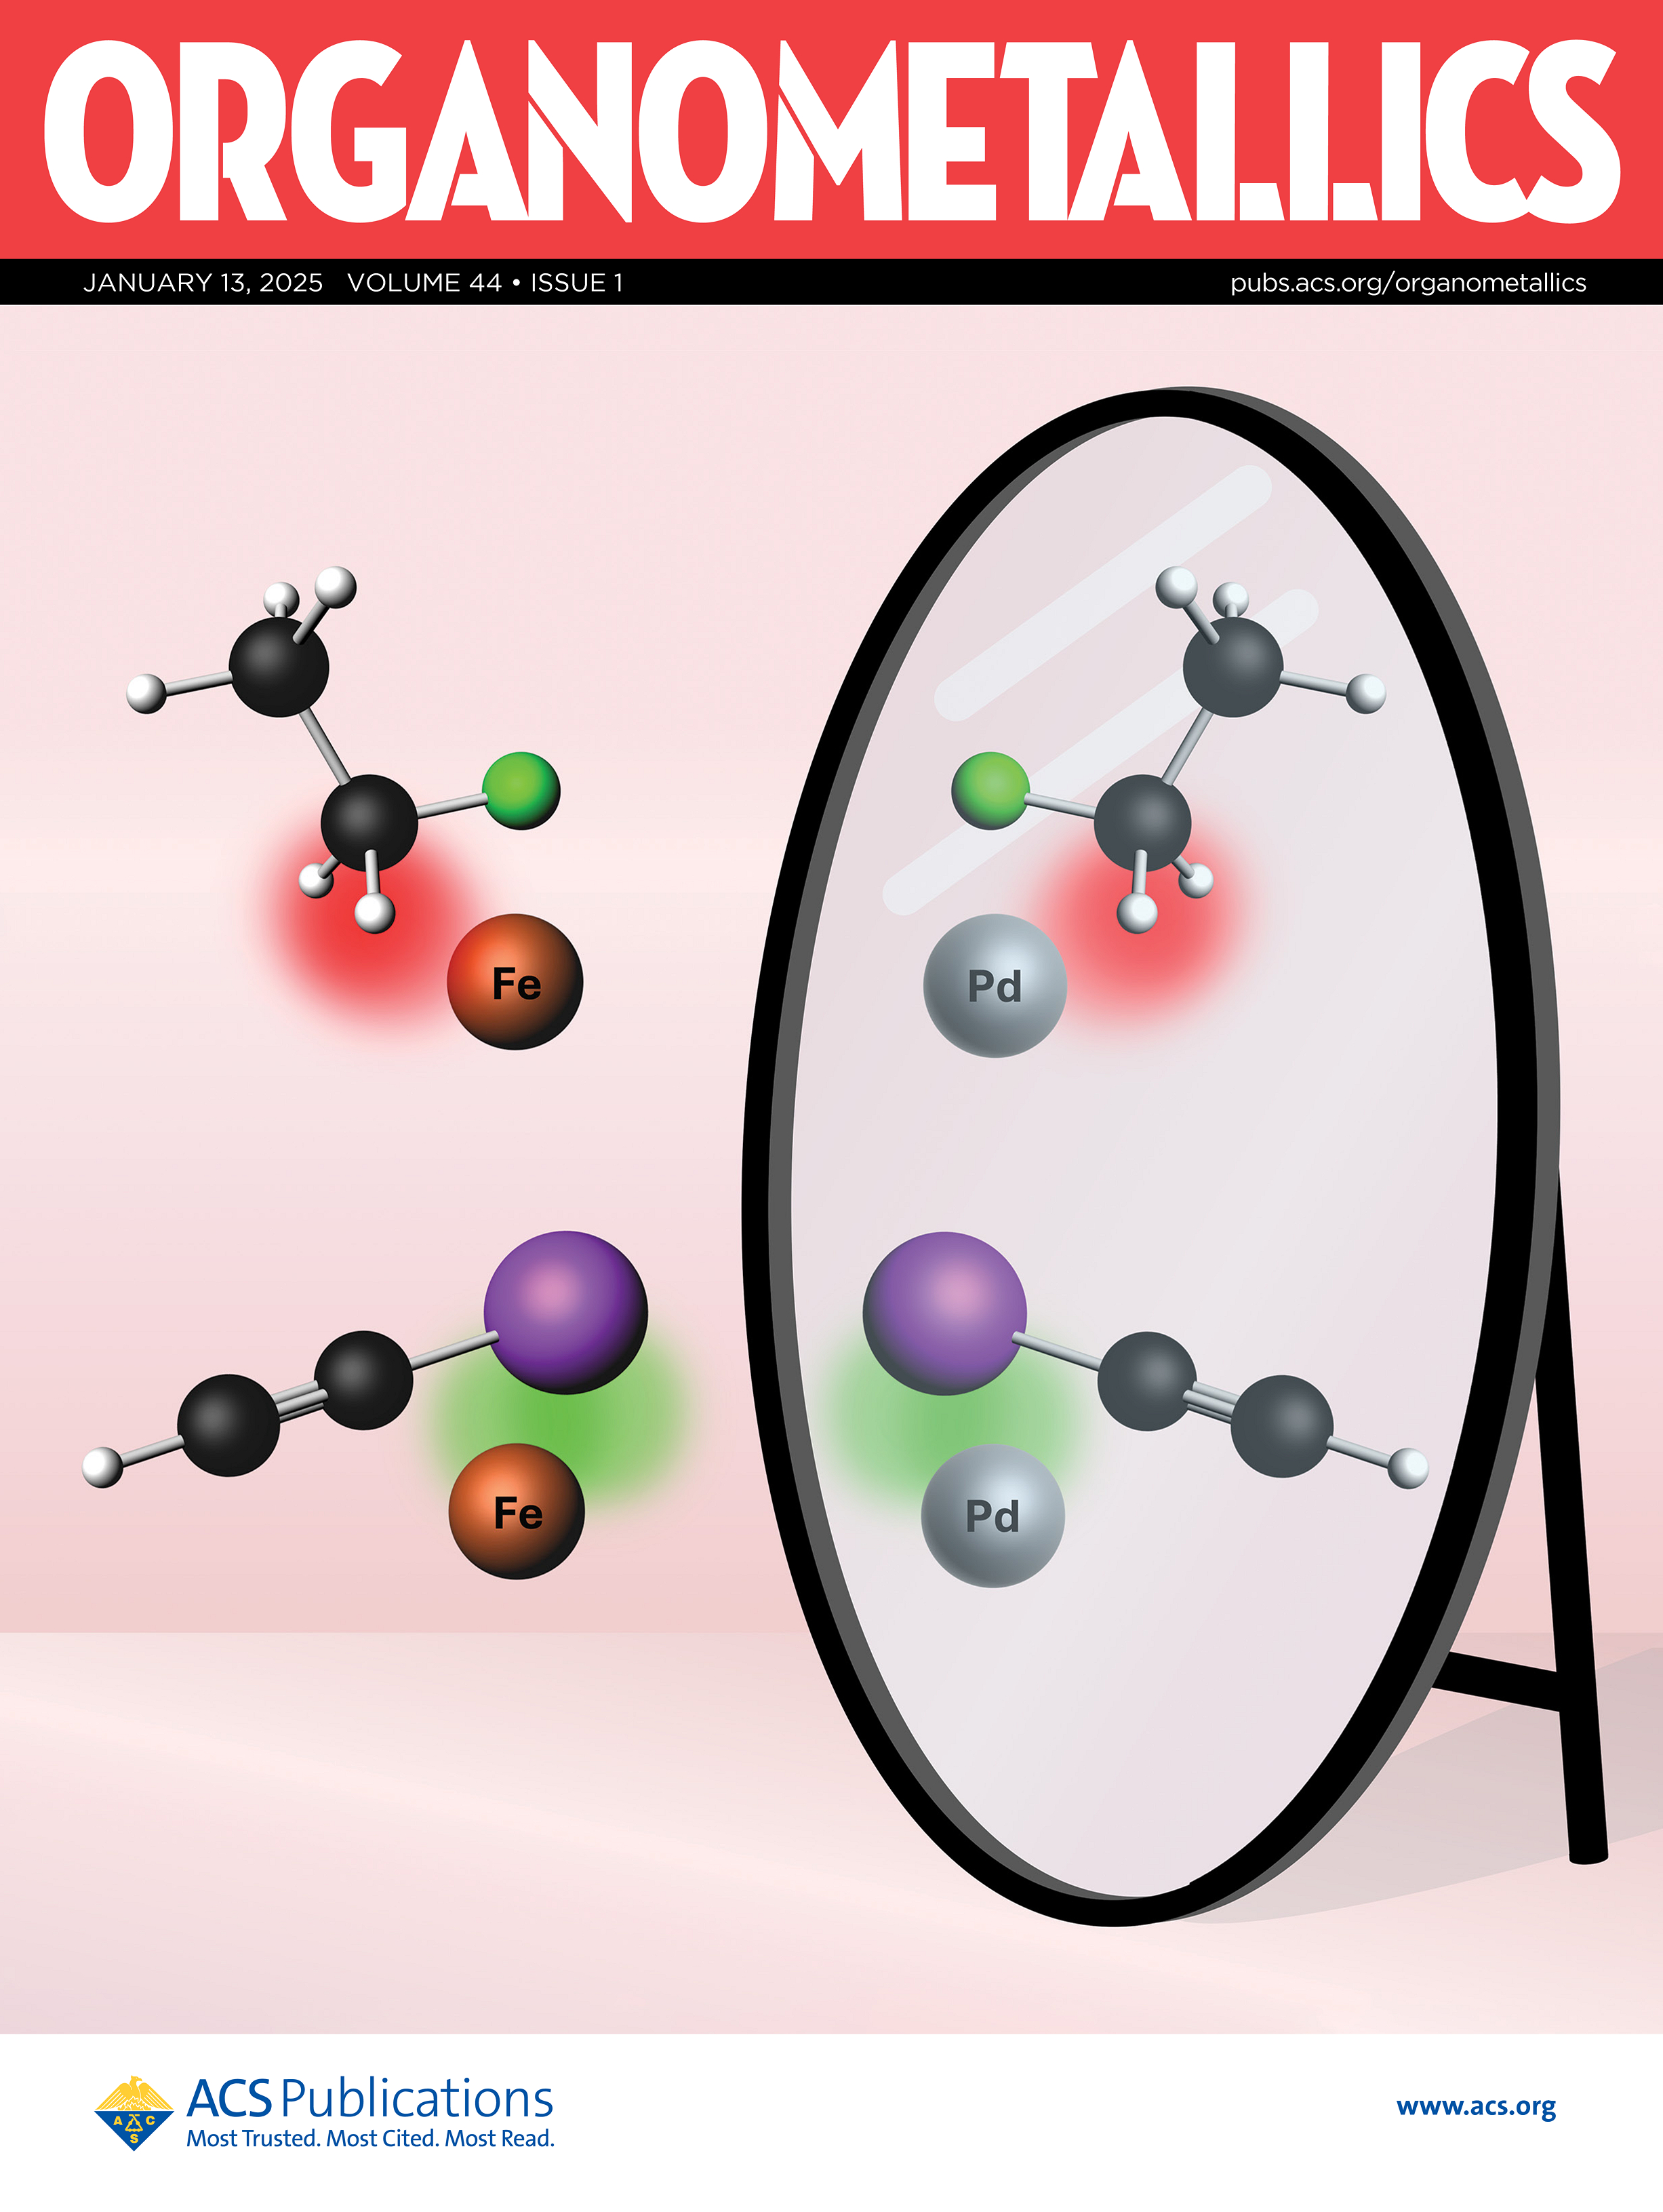The width and height of the screenshot is (1663, 2212).
Task: Click the purple iodine atom inside mirror
Action: coord(945,1313)
